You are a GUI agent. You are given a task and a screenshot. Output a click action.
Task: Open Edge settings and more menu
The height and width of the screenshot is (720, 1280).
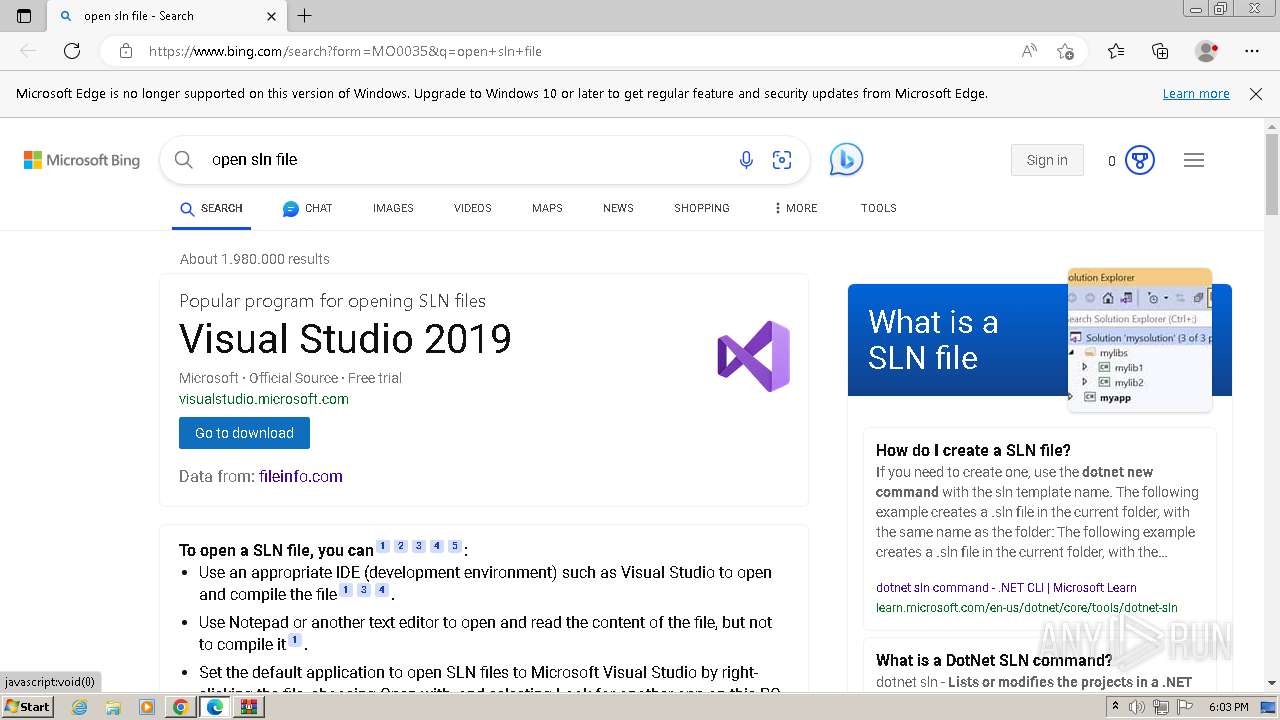click(1252, 51)
